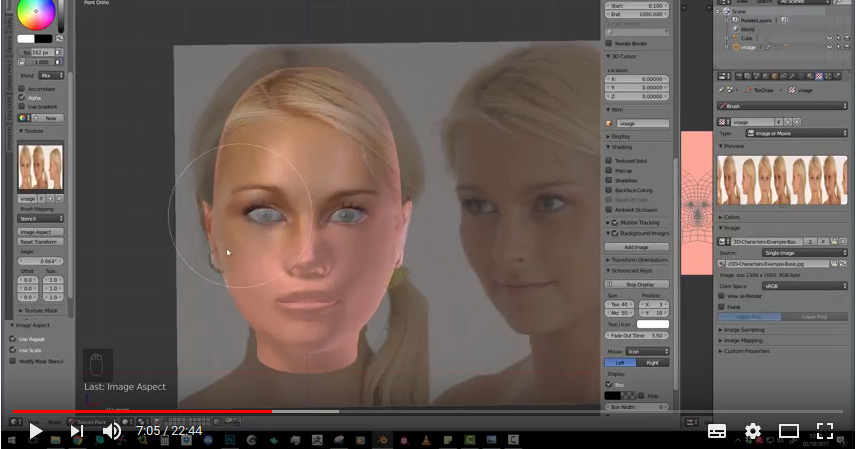
Task: Unlink the visage texture with X icon in Texture panel
Action: click(x=60, y=198)
